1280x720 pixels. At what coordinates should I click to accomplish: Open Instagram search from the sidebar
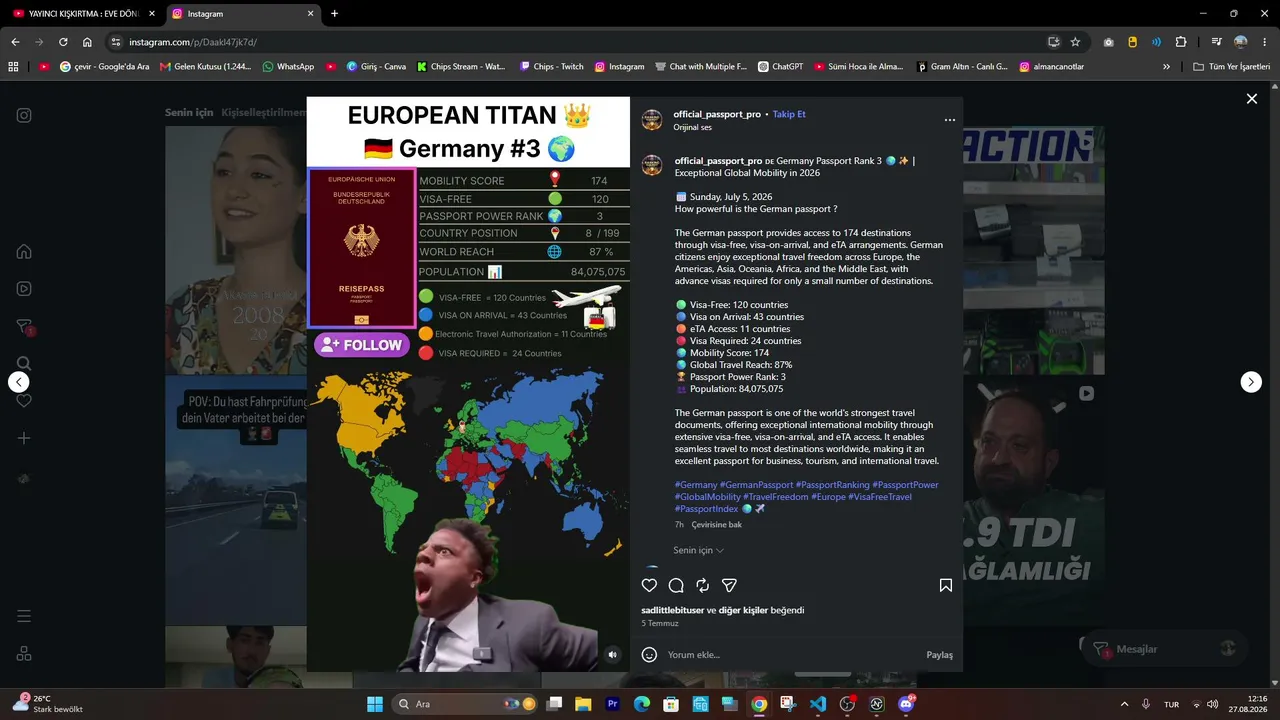(x=24, y=364)
